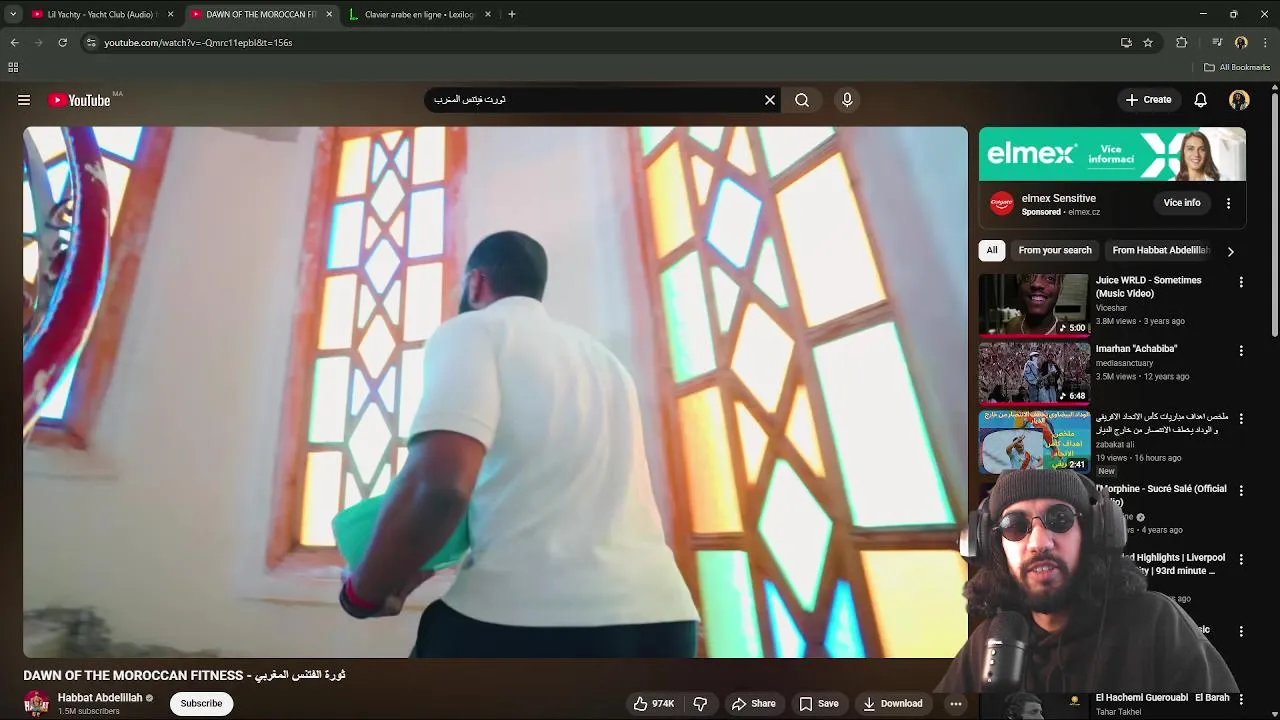Screen dimensions: 1280x720
Task: Clear the search box with the X
Action: click(x=770, y=100)
